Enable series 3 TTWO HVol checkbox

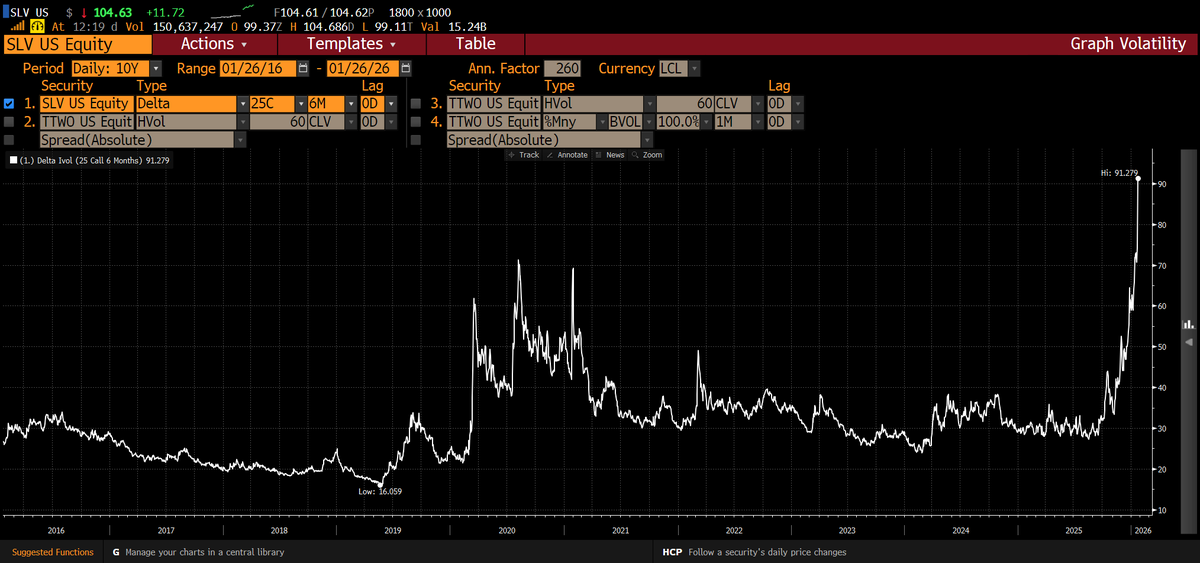(x=415, y=103)
